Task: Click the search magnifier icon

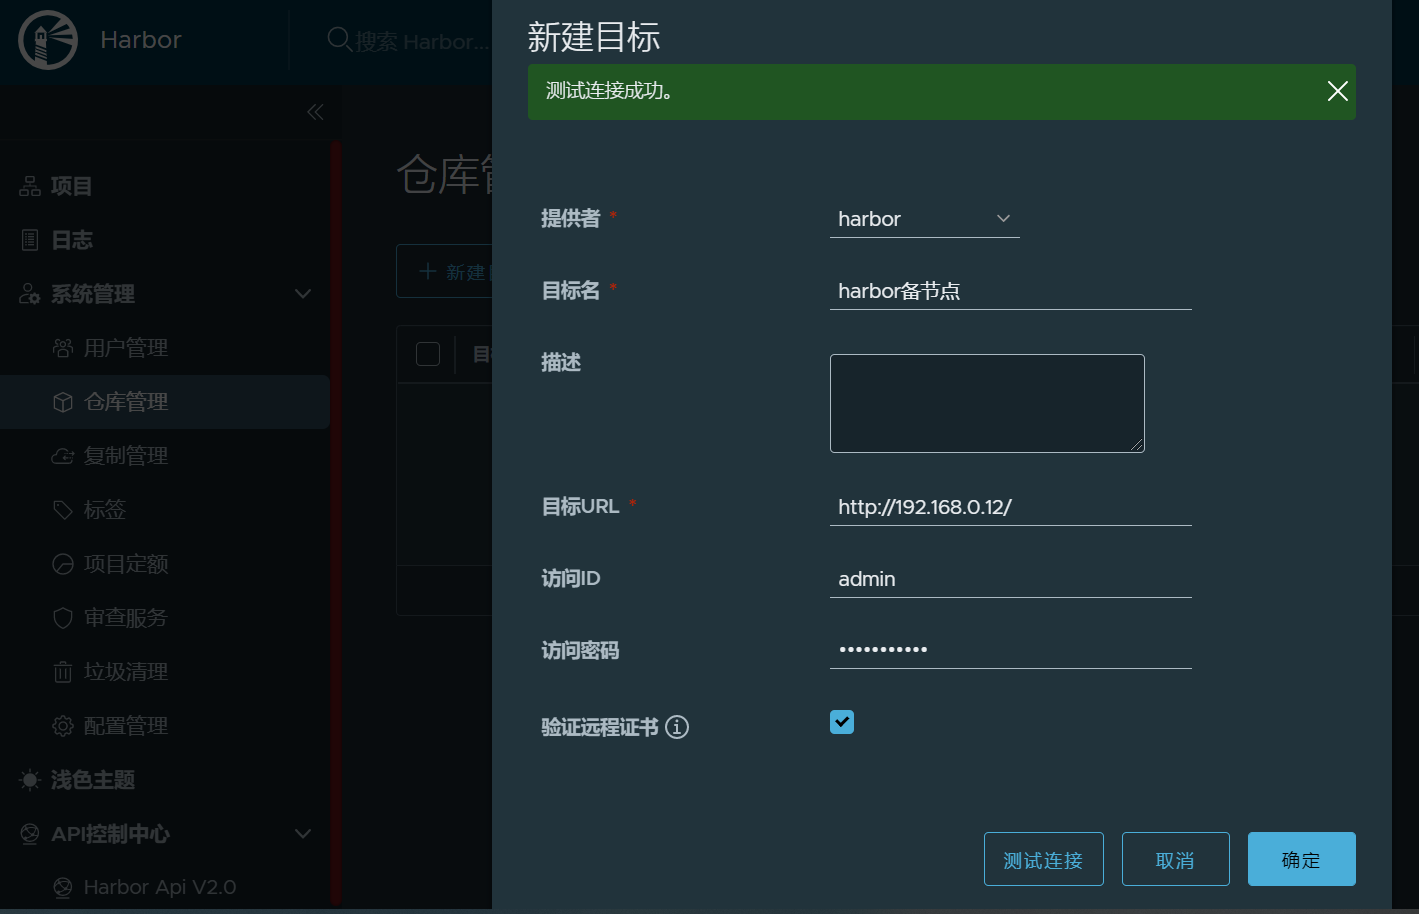Action: [339, 40]
